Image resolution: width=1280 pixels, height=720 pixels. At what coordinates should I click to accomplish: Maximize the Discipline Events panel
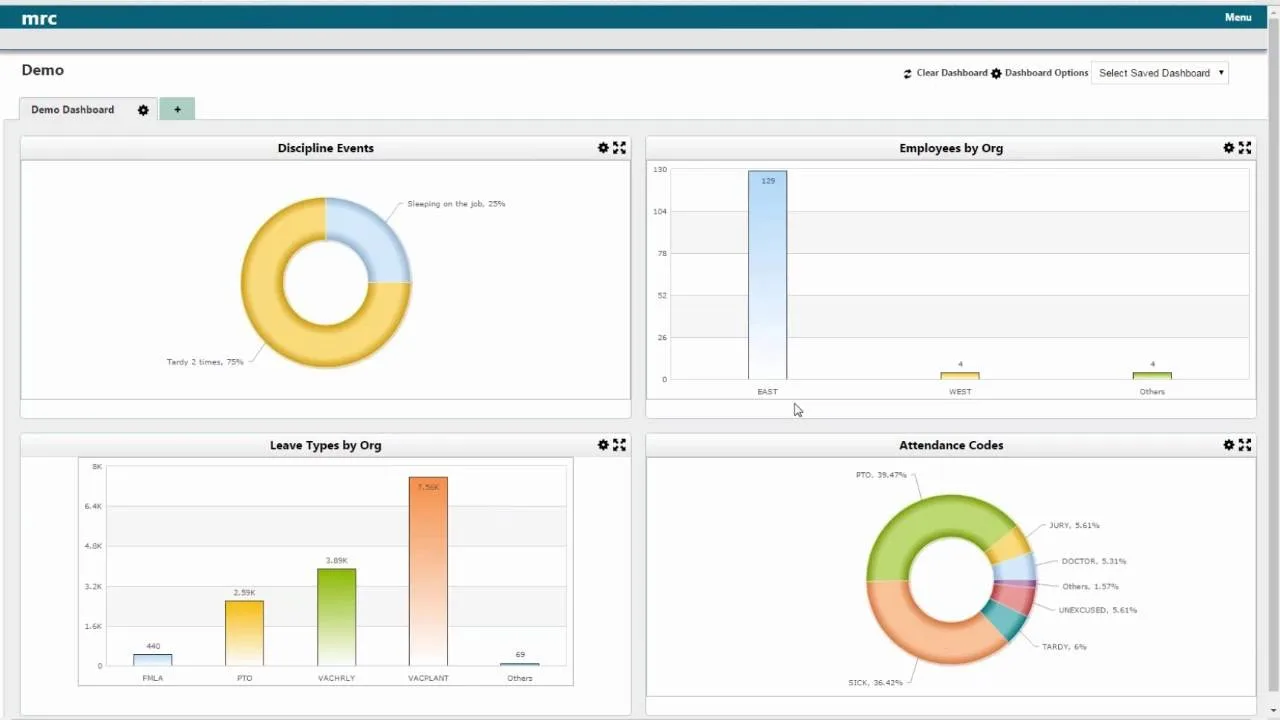[620, 148]
